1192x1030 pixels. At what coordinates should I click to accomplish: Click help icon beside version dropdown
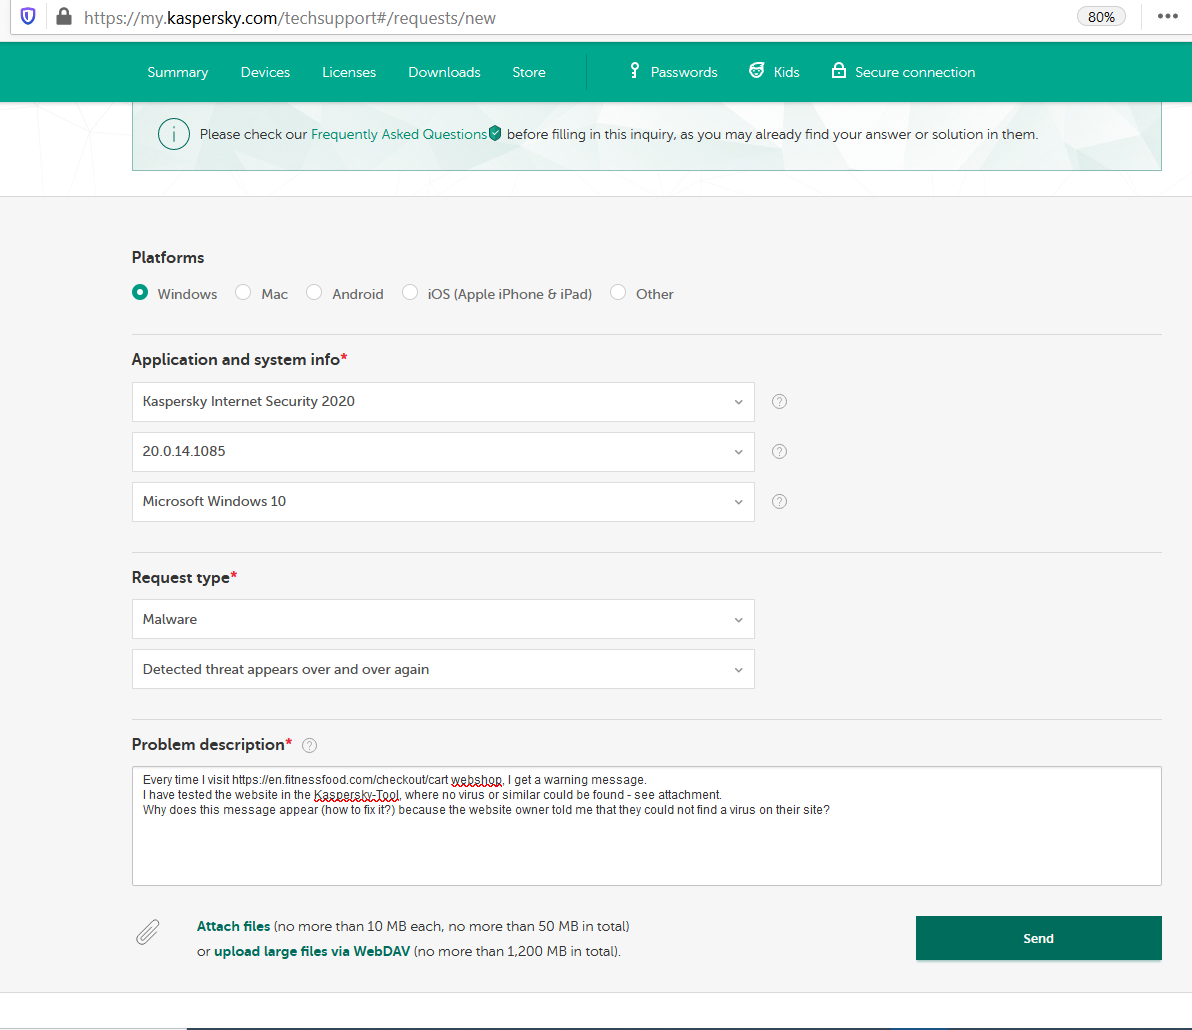tap(779, 452)
